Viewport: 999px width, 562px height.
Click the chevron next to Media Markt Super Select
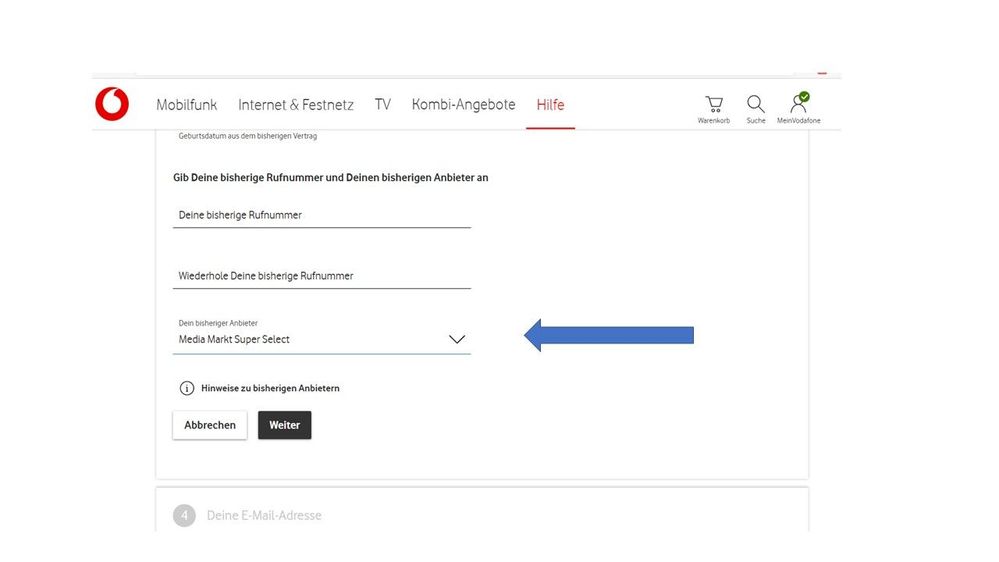pyautogui.click(x=457, y=339)
